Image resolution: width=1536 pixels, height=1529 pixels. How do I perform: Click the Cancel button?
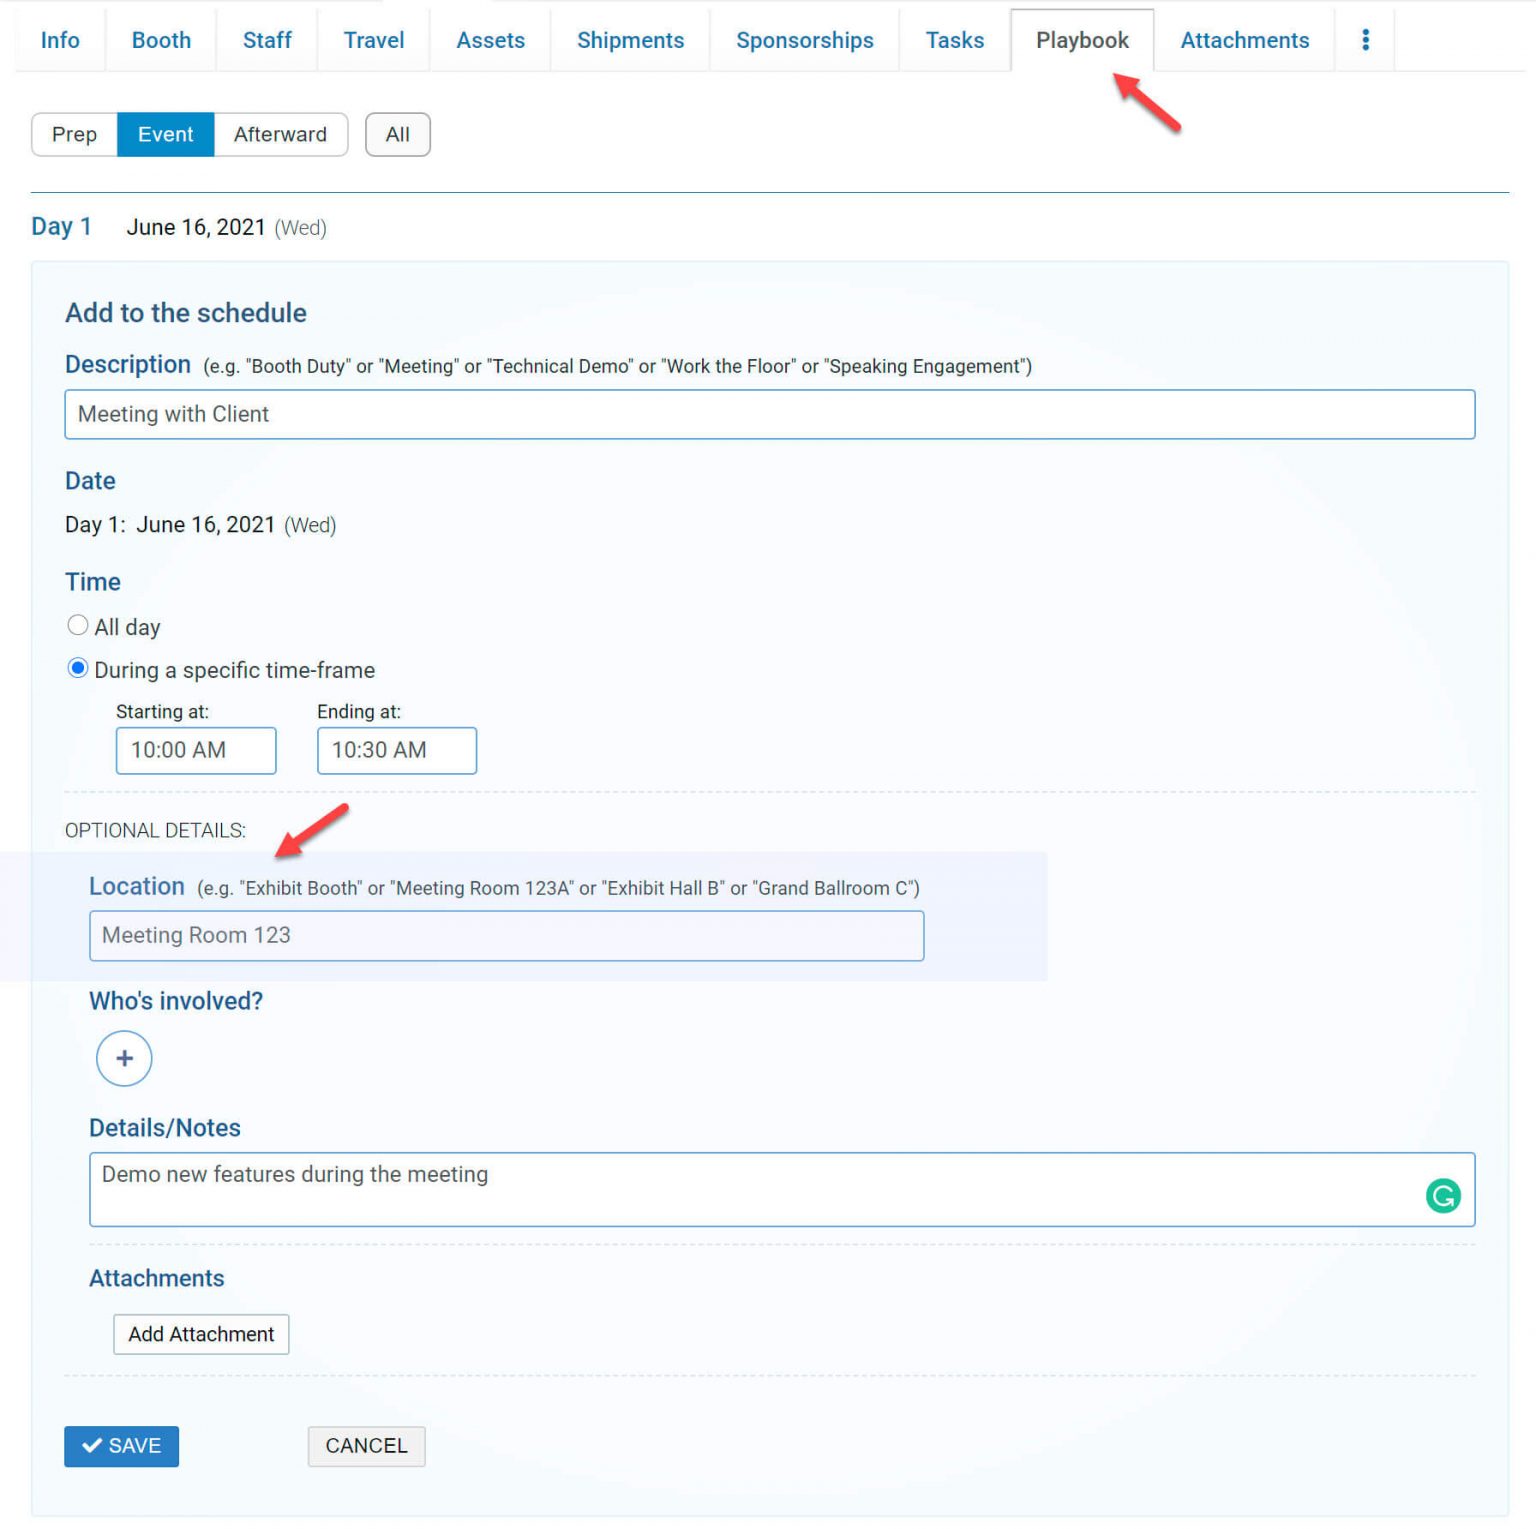[366, 1446]
